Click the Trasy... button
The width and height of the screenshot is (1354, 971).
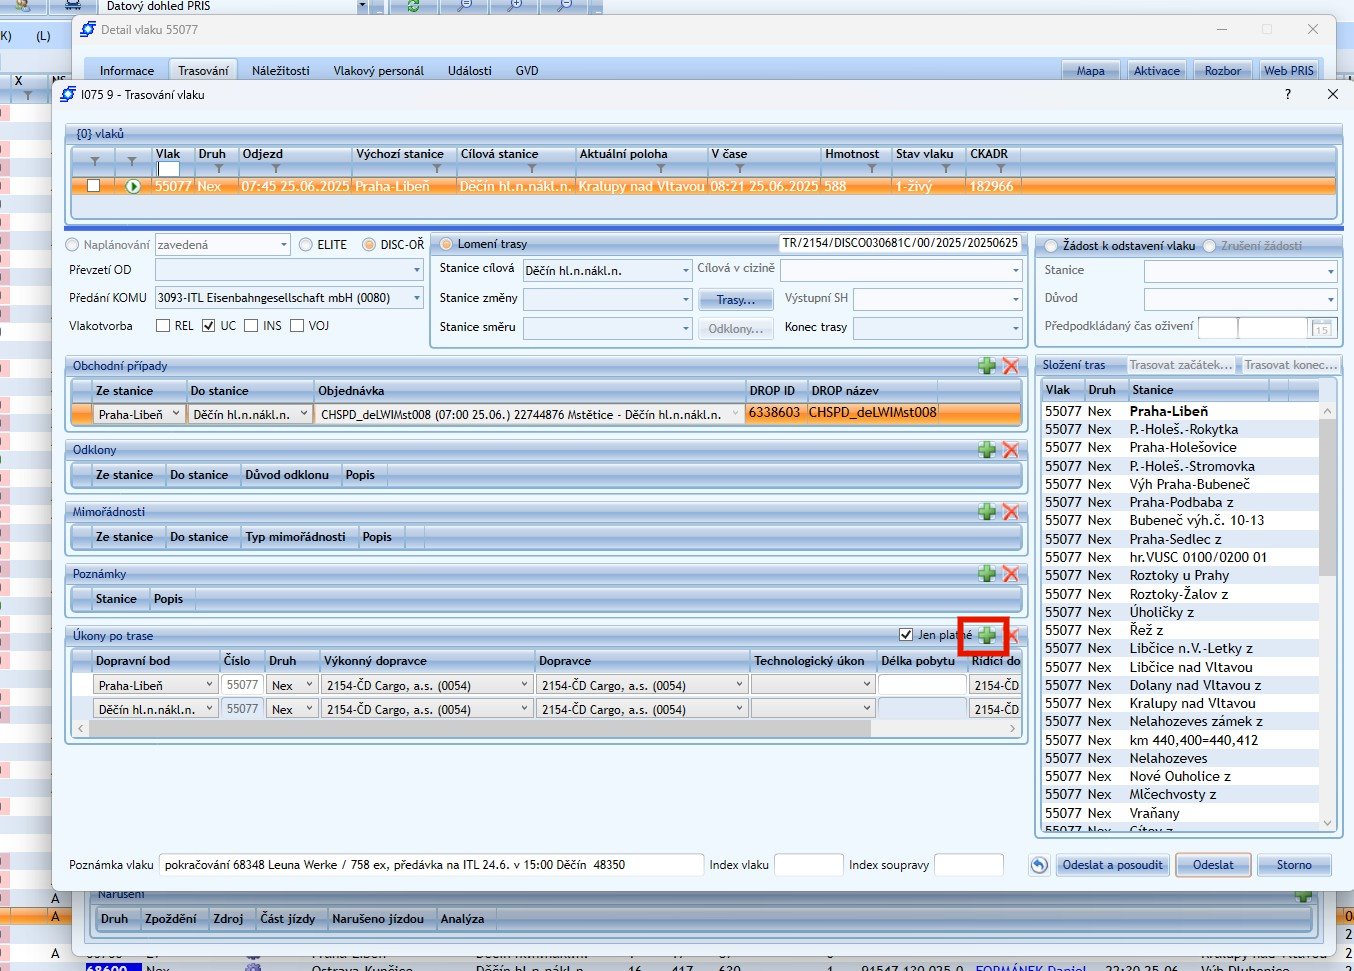tap(735, 300)
